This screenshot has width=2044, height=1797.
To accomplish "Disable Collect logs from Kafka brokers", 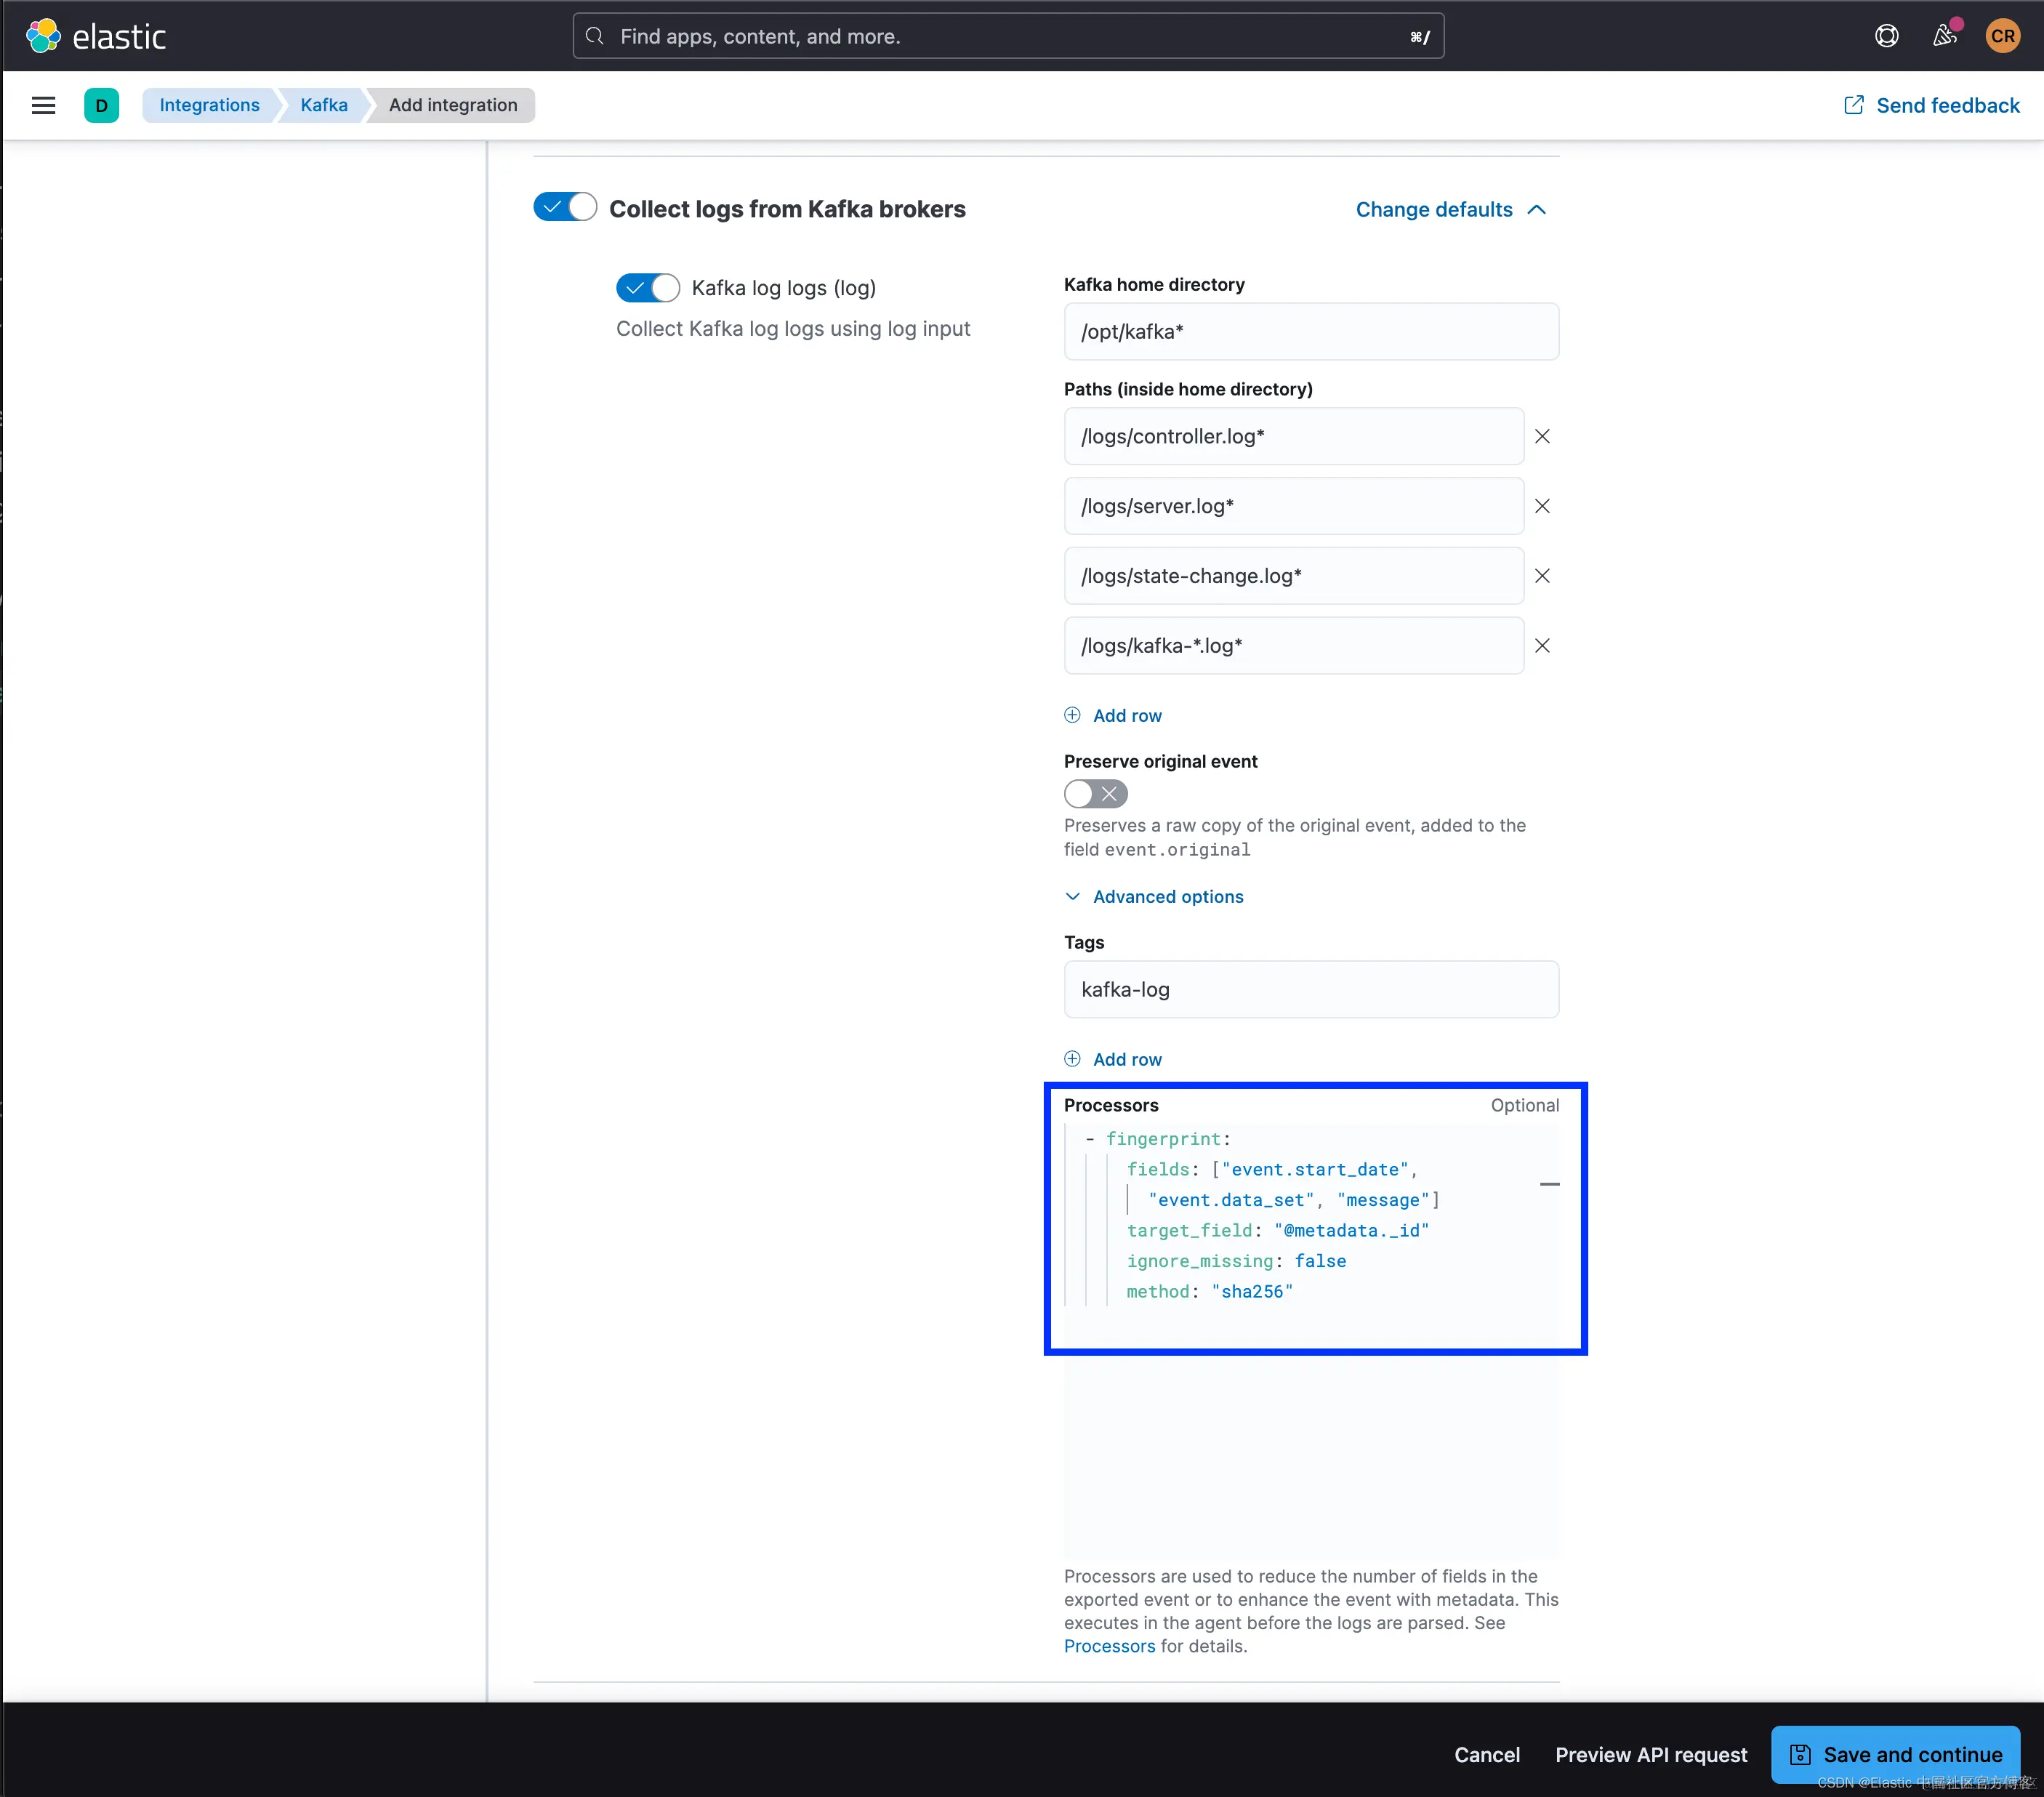I will tap(565, 207).
